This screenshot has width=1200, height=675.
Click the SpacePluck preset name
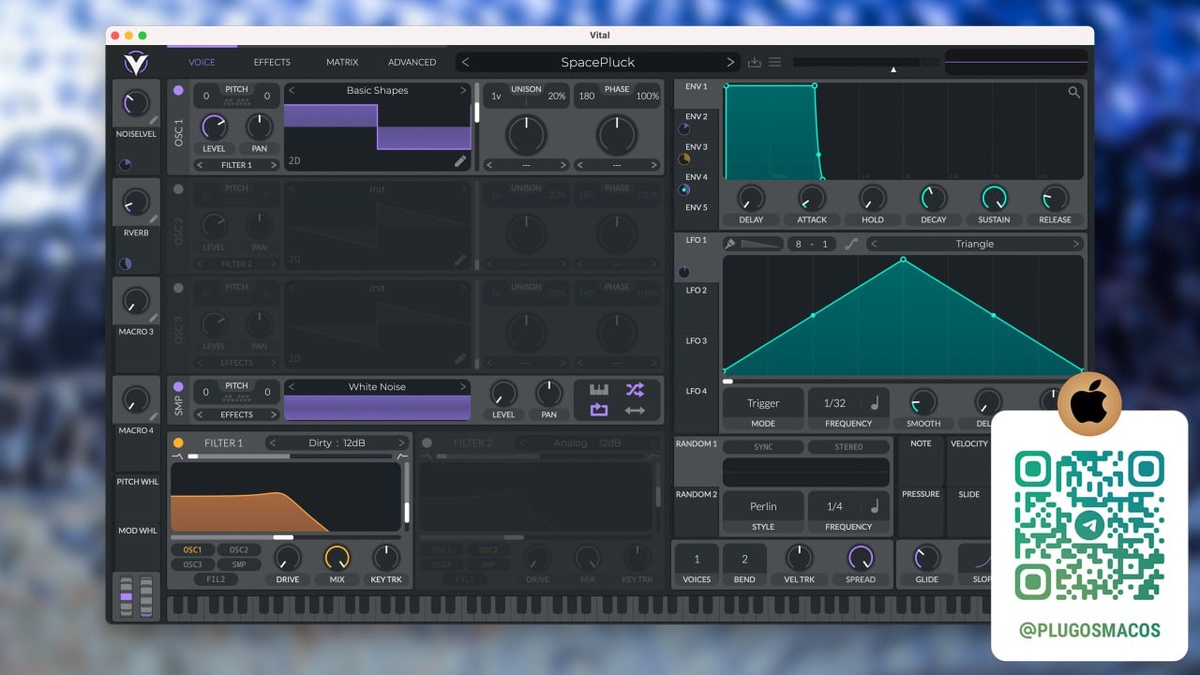click(598, 62)
